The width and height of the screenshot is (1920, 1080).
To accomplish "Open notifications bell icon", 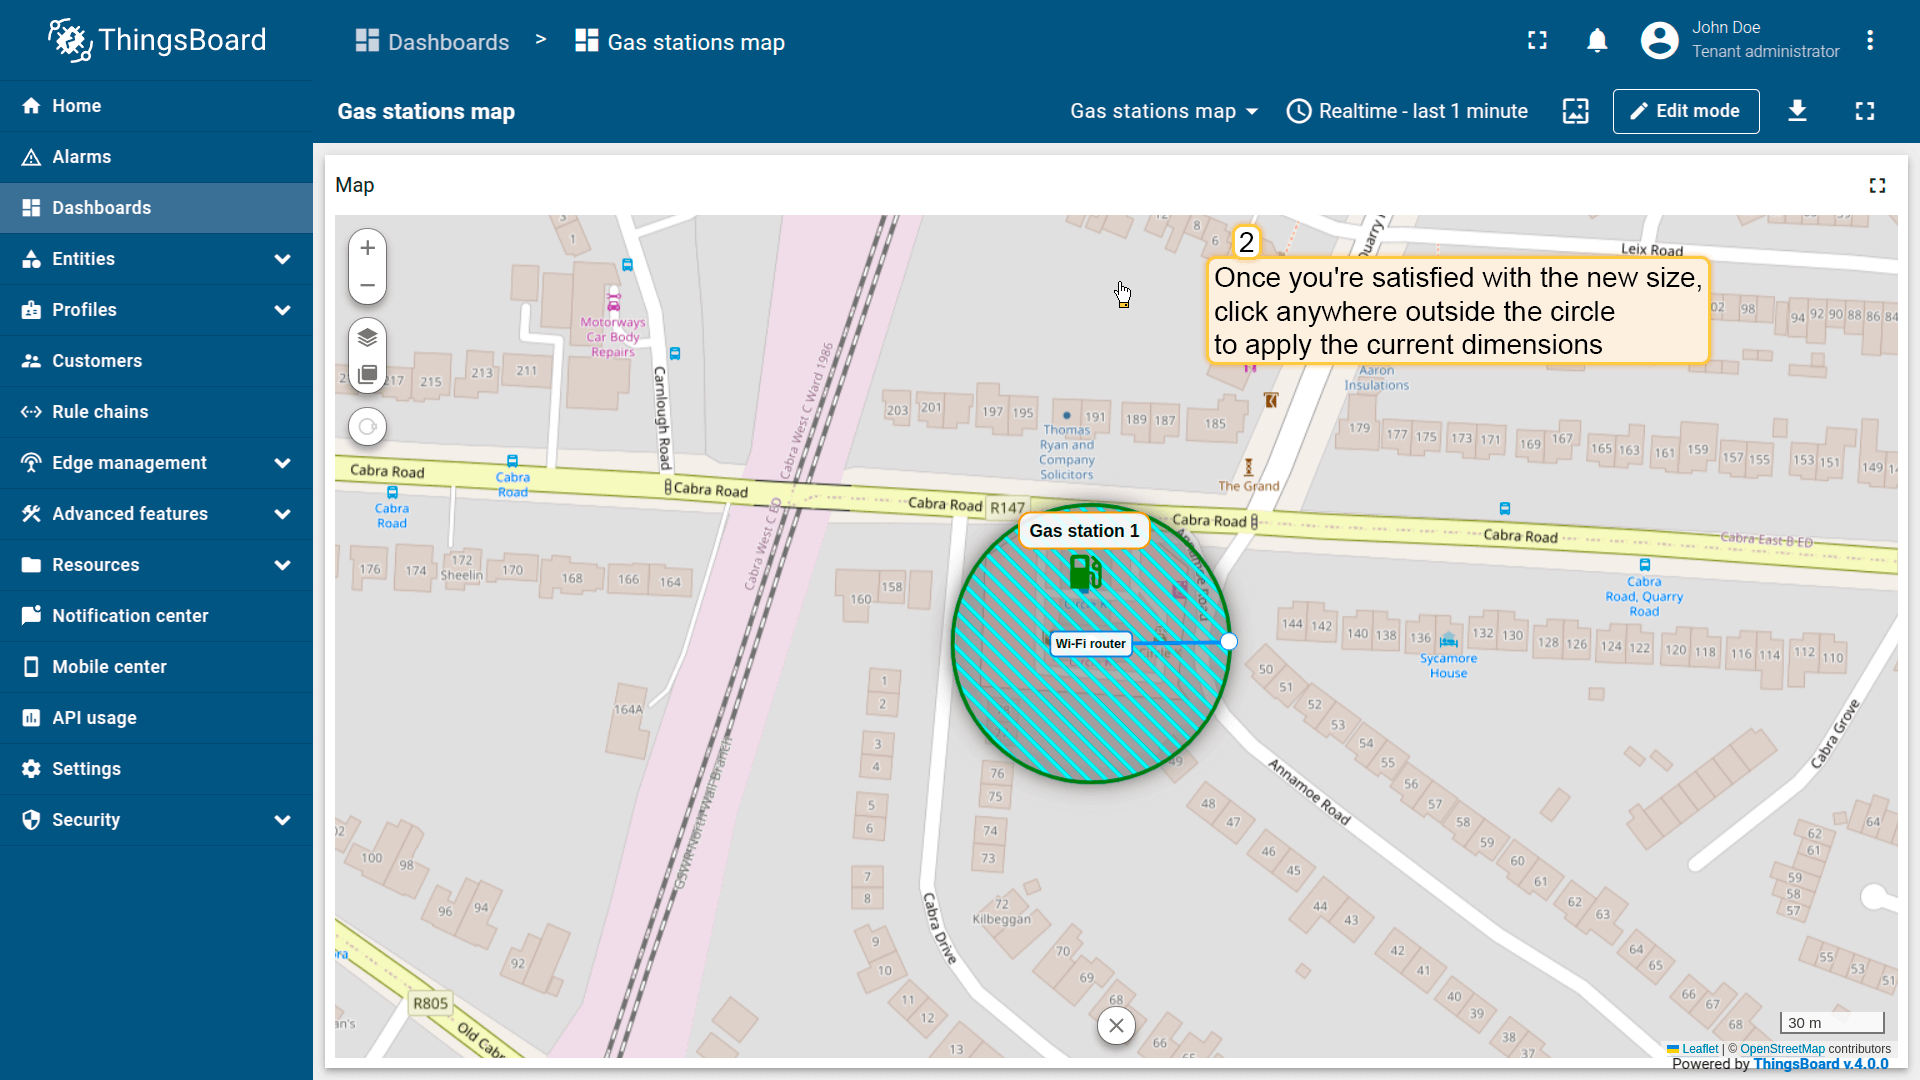I will (1597, 41).
